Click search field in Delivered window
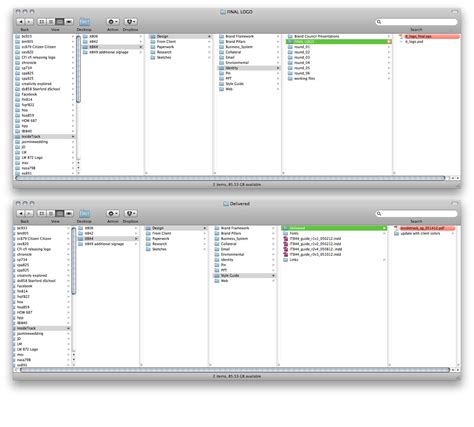The image size is (474, 427). tap(416, 214)
